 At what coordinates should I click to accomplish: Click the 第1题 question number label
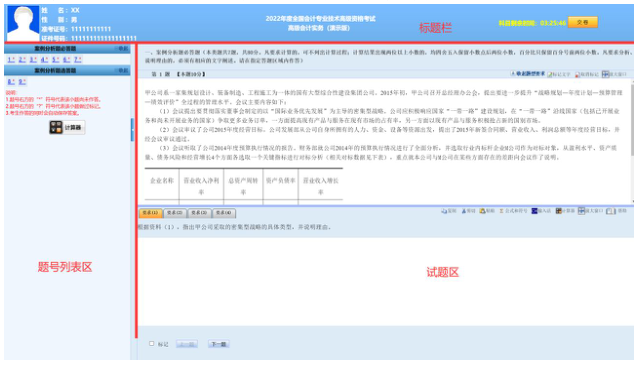160,74
